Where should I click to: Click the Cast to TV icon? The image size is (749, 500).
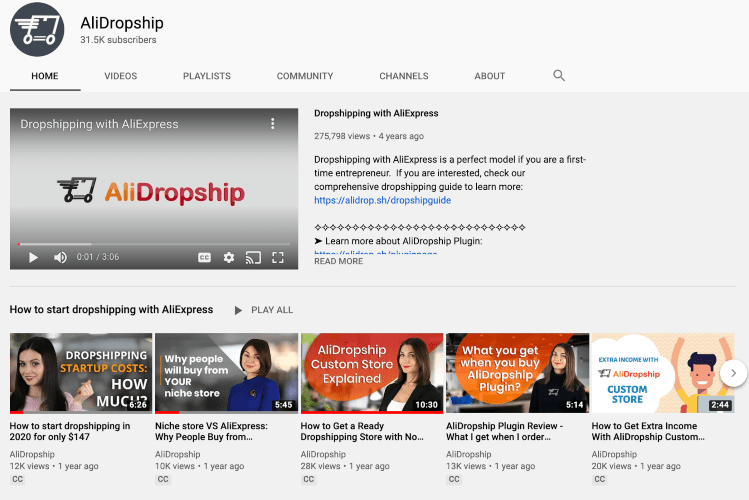pos(253,257)
